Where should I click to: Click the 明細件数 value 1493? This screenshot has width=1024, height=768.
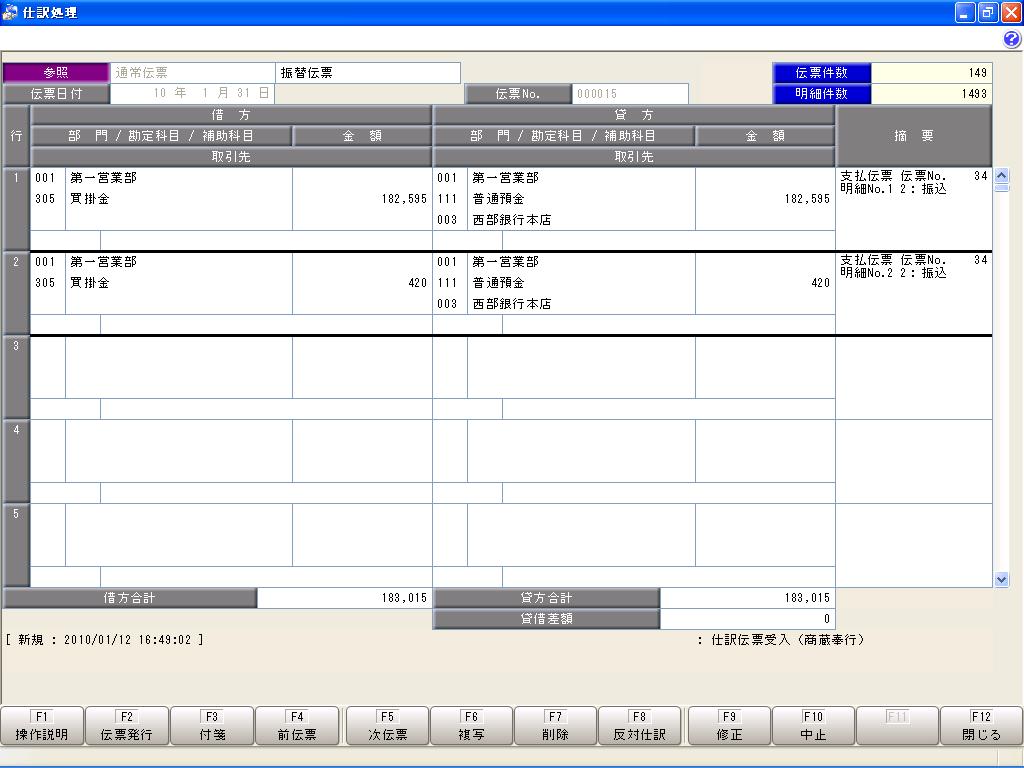coord(931,93)
